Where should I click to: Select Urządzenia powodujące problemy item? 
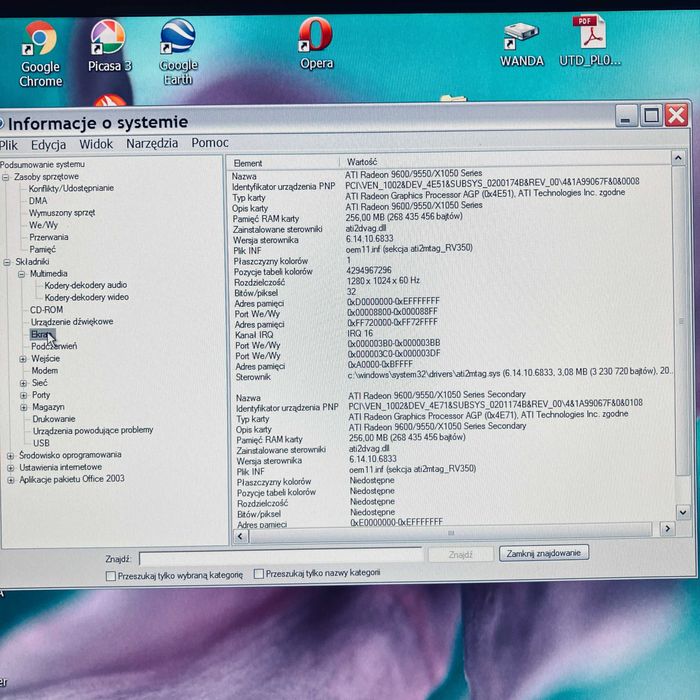[93, 430]
